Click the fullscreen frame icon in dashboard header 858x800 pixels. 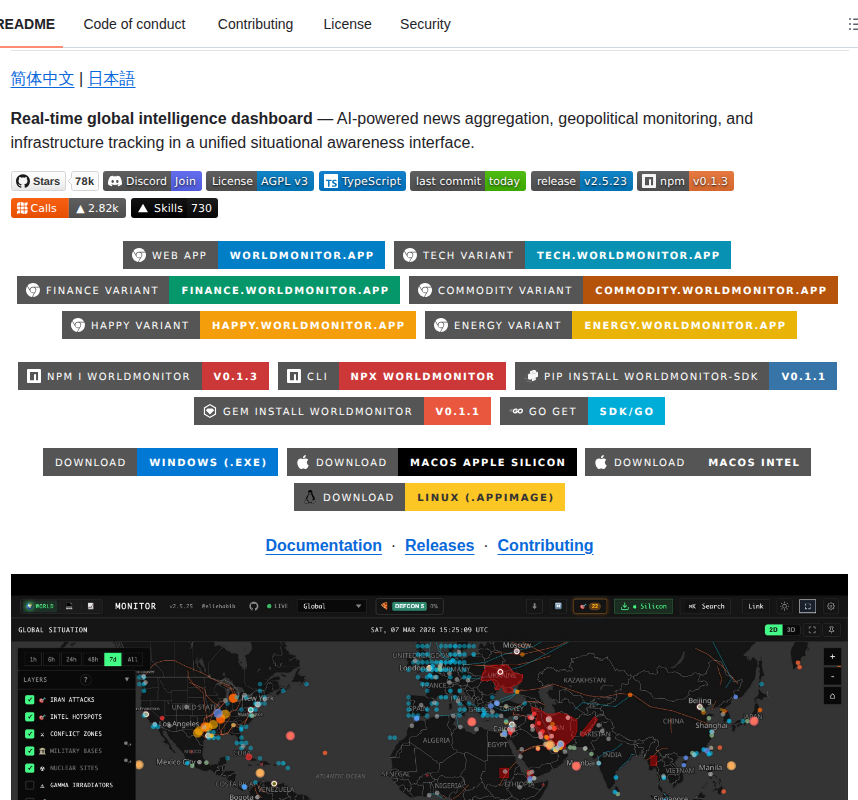click(808, 606)
